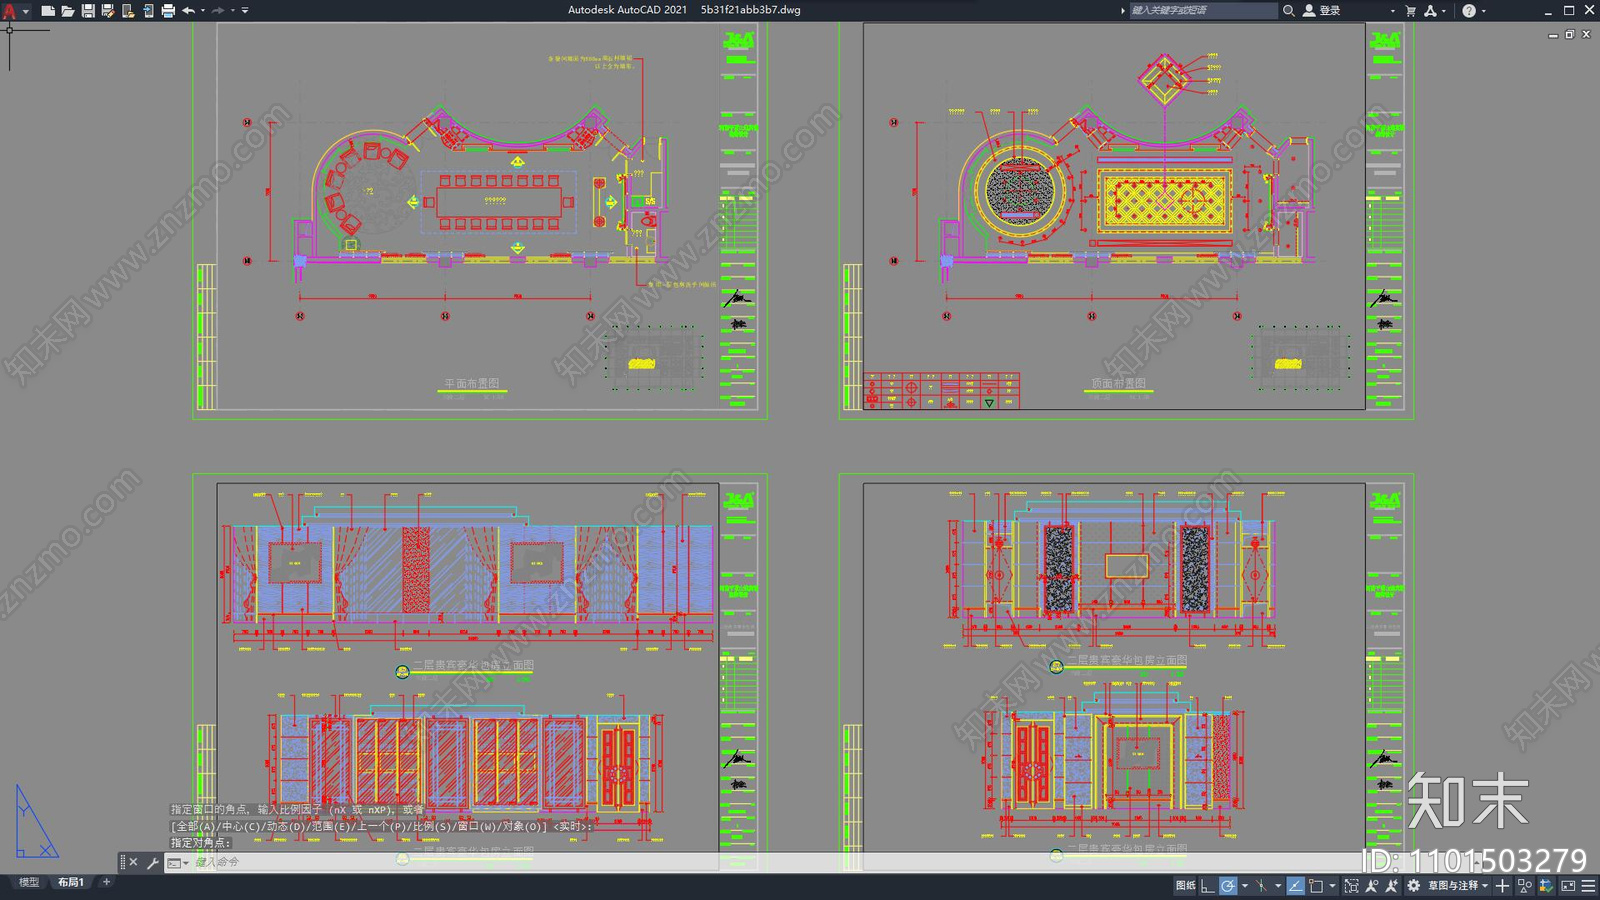Click the search magnifier icon
The image size is (1600, 900).
coord(1289,10)
